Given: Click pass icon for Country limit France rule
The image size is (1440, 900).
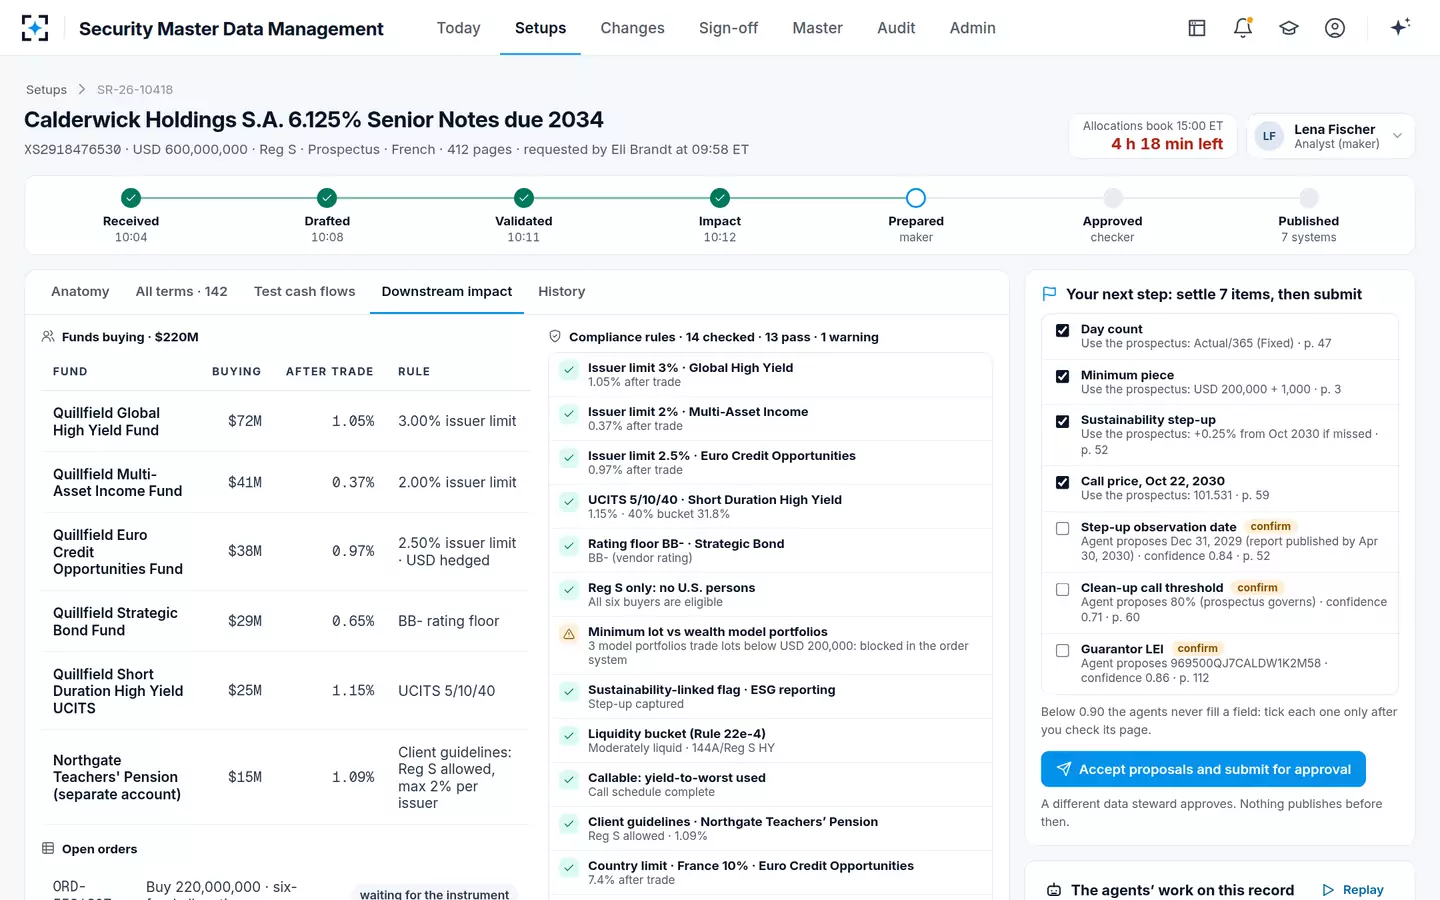Looking at the screenshot, I should pos(569,868).
